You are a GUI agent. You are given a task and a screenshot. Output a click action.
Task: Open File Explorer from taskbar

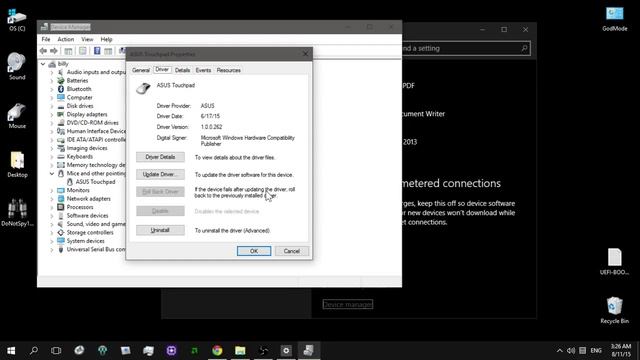240,351
